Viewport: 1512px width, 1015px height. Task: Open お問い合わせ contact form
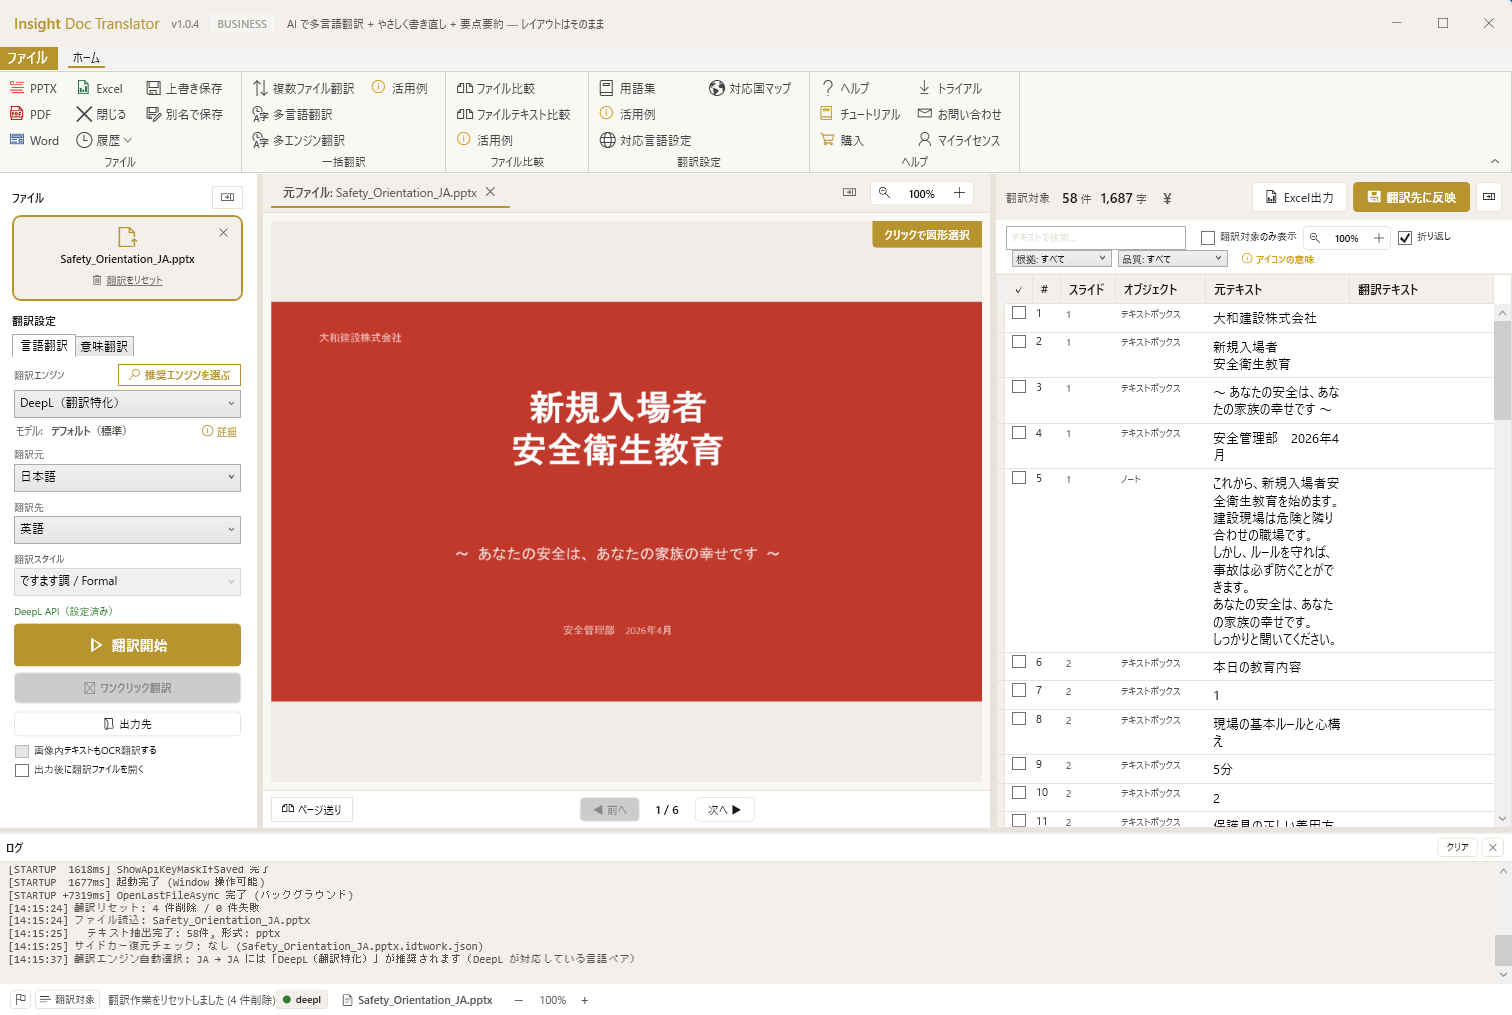pyautogui.click(x=959, y=114)
